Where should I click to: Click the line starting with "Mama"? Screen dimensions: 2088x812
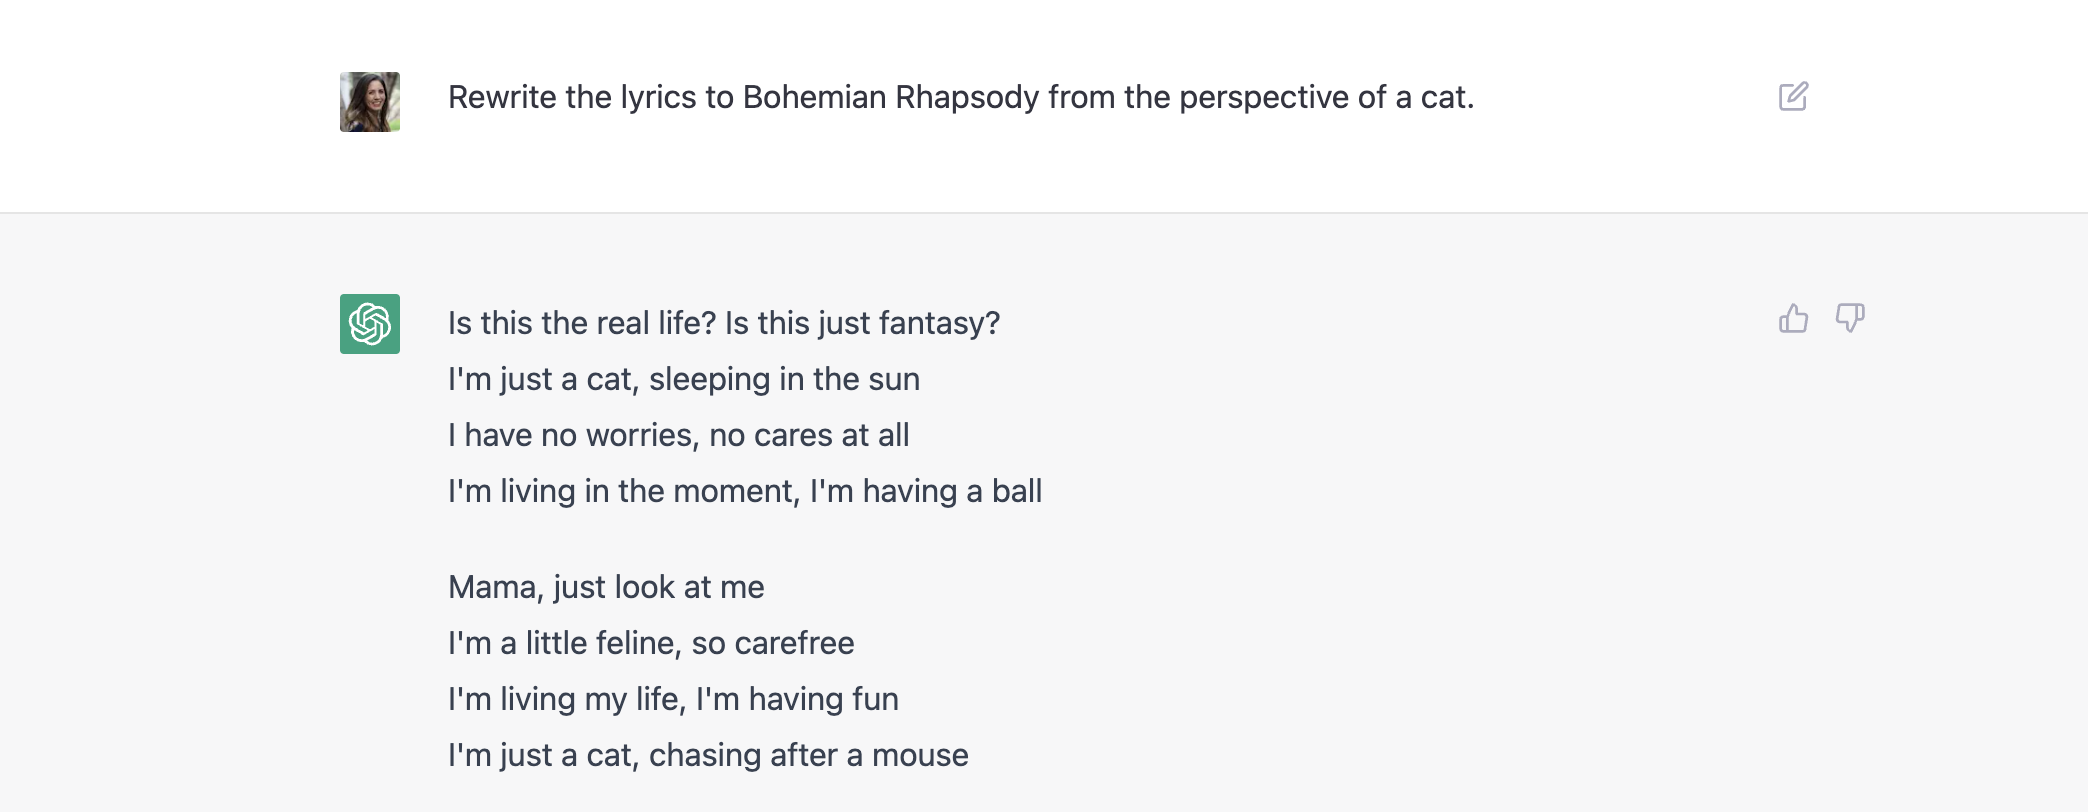(606, 588)
